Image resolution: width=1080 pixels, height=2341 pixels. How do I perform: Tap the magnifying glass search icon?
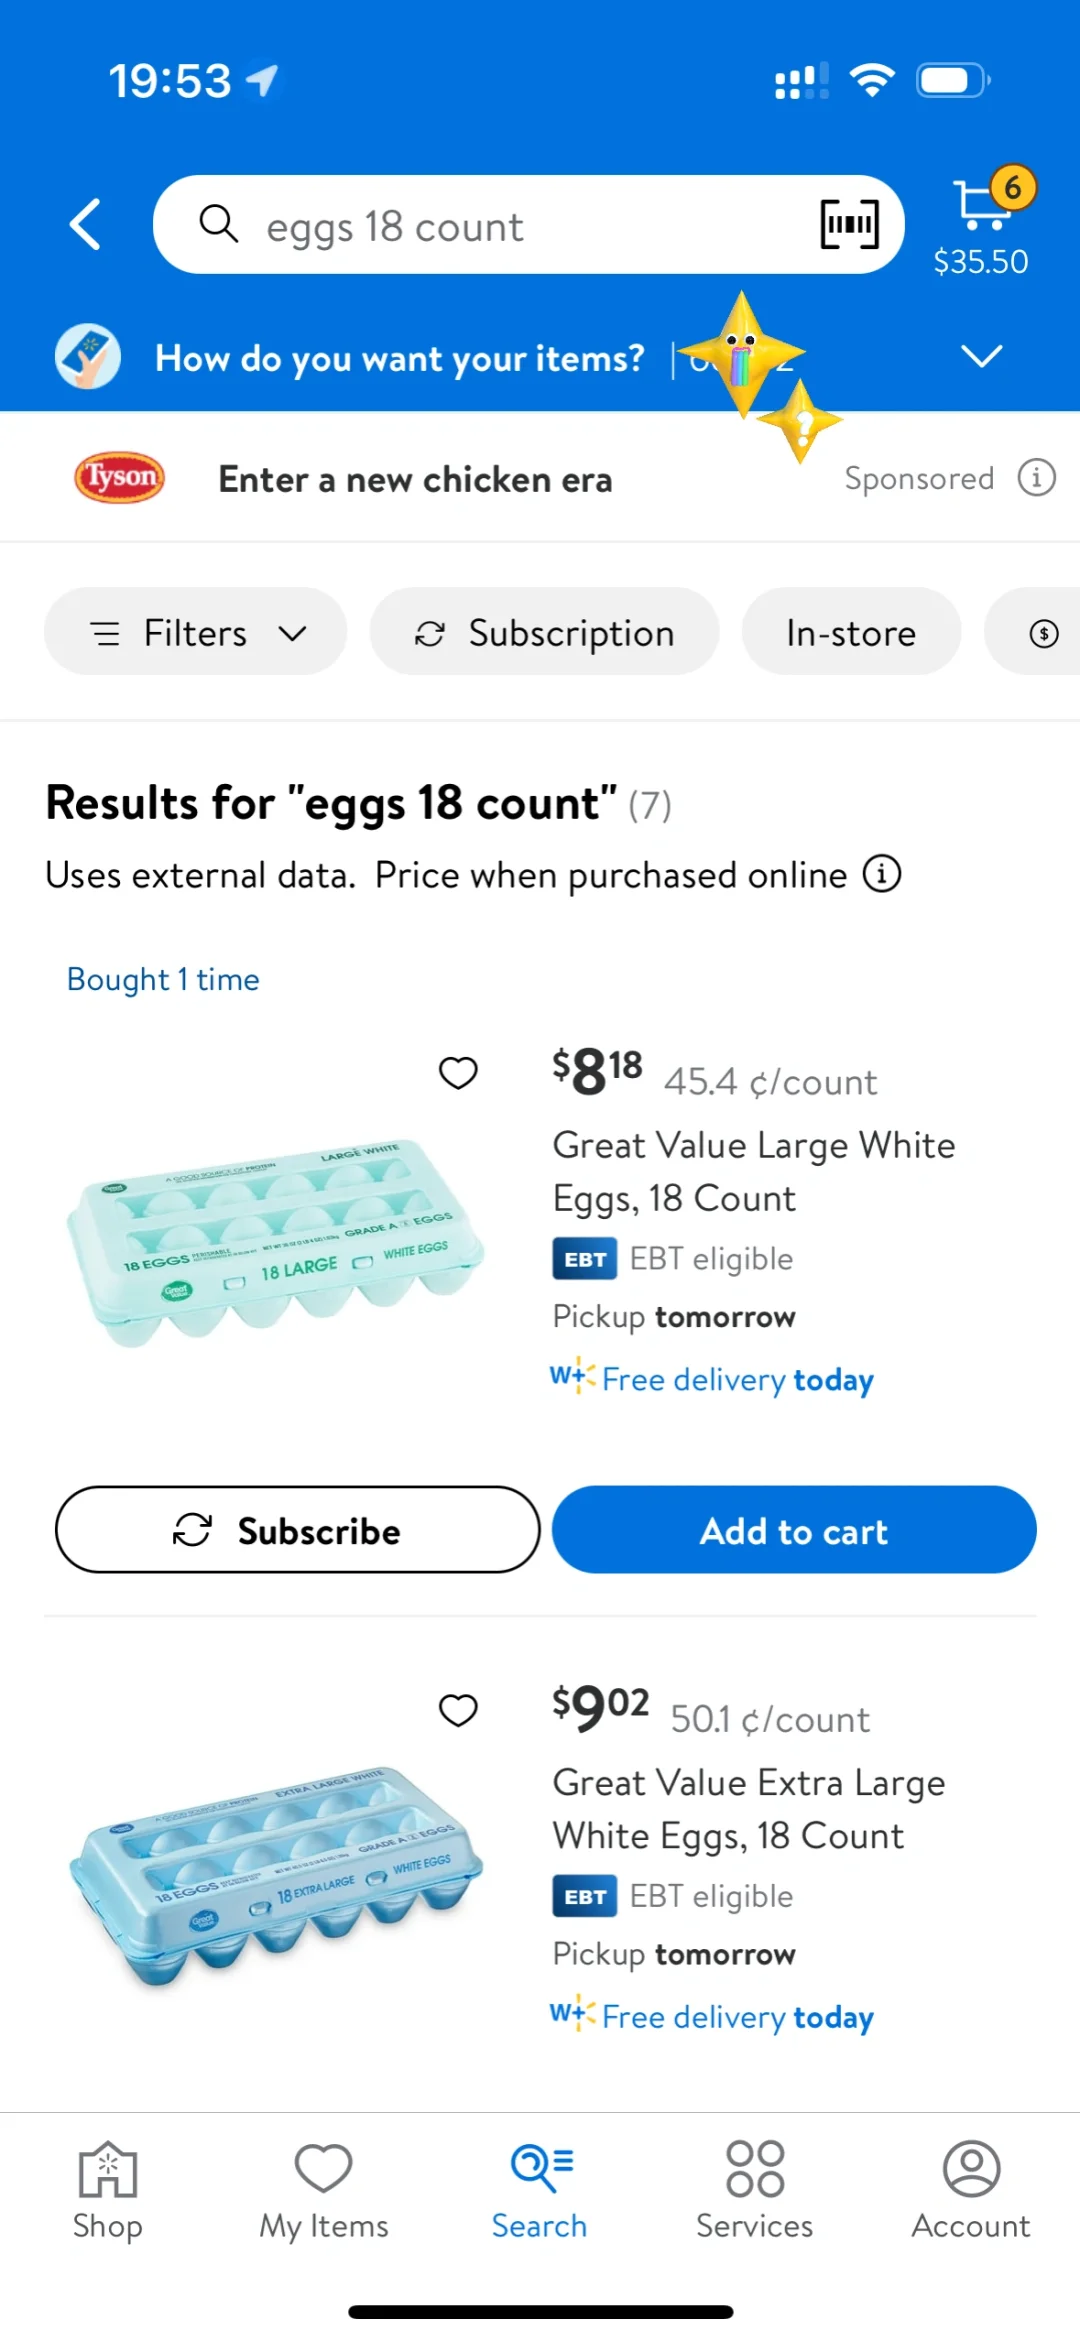[218, 223]
